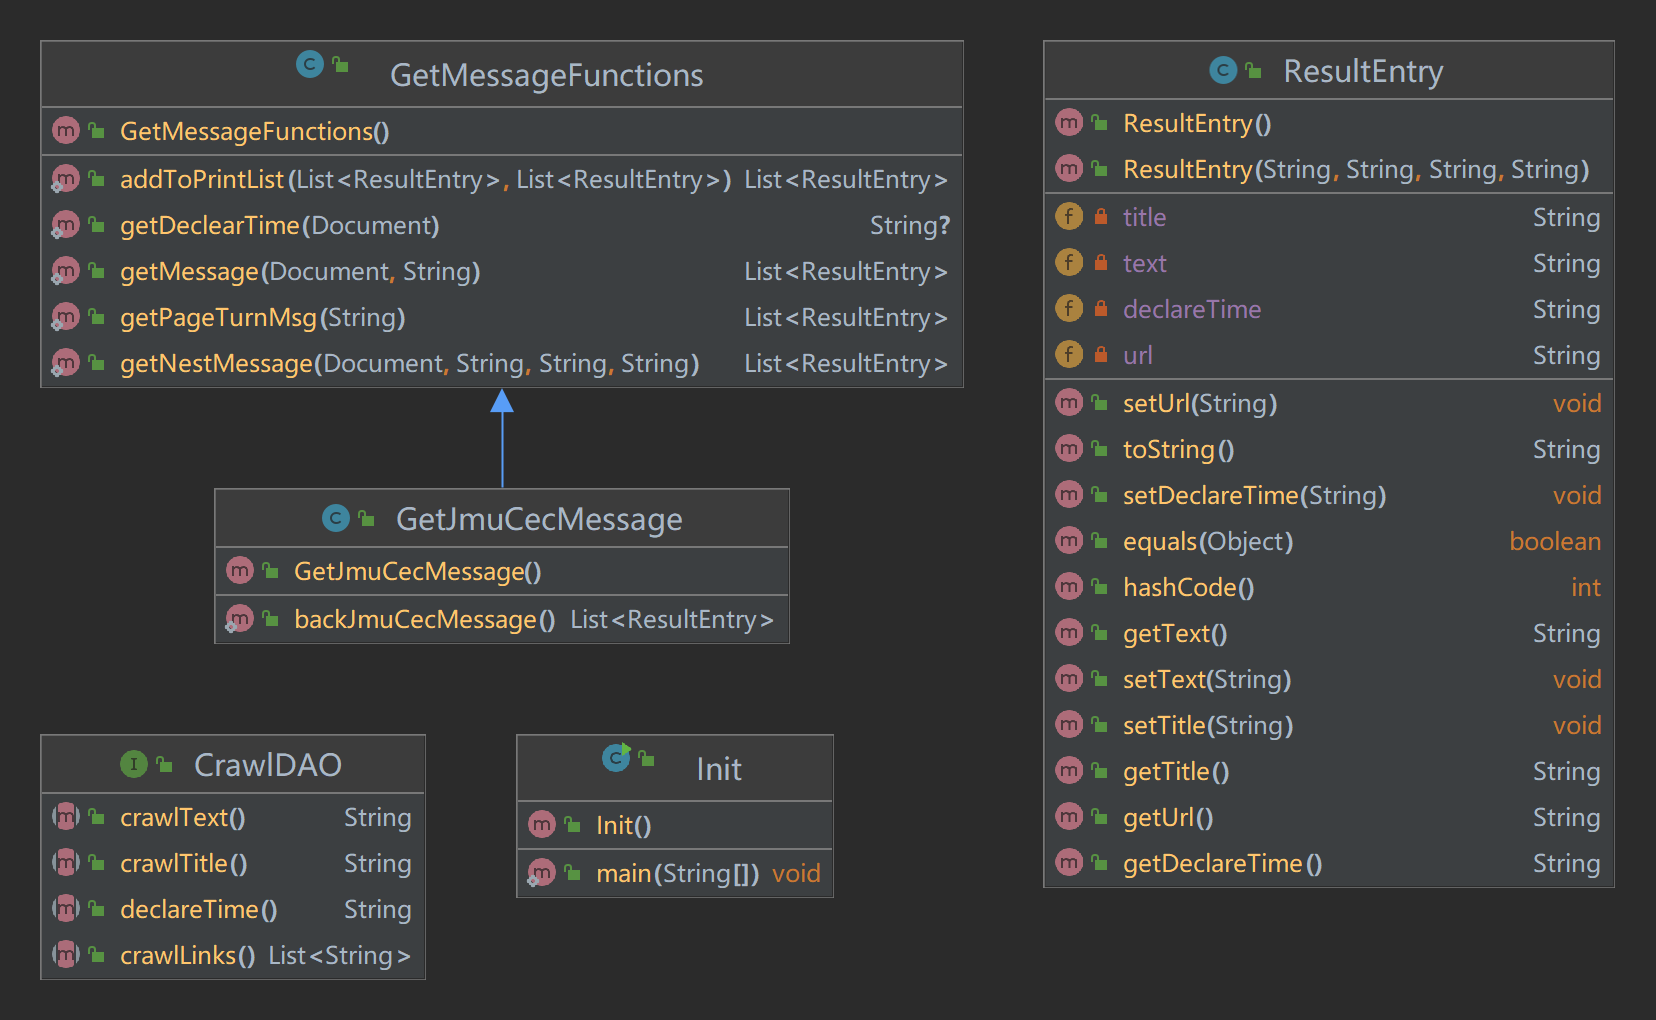Viewport: 1656px width, 1020px height.
Task: Select the getPageTurnMsg(String) method
Action: [262, 318]
